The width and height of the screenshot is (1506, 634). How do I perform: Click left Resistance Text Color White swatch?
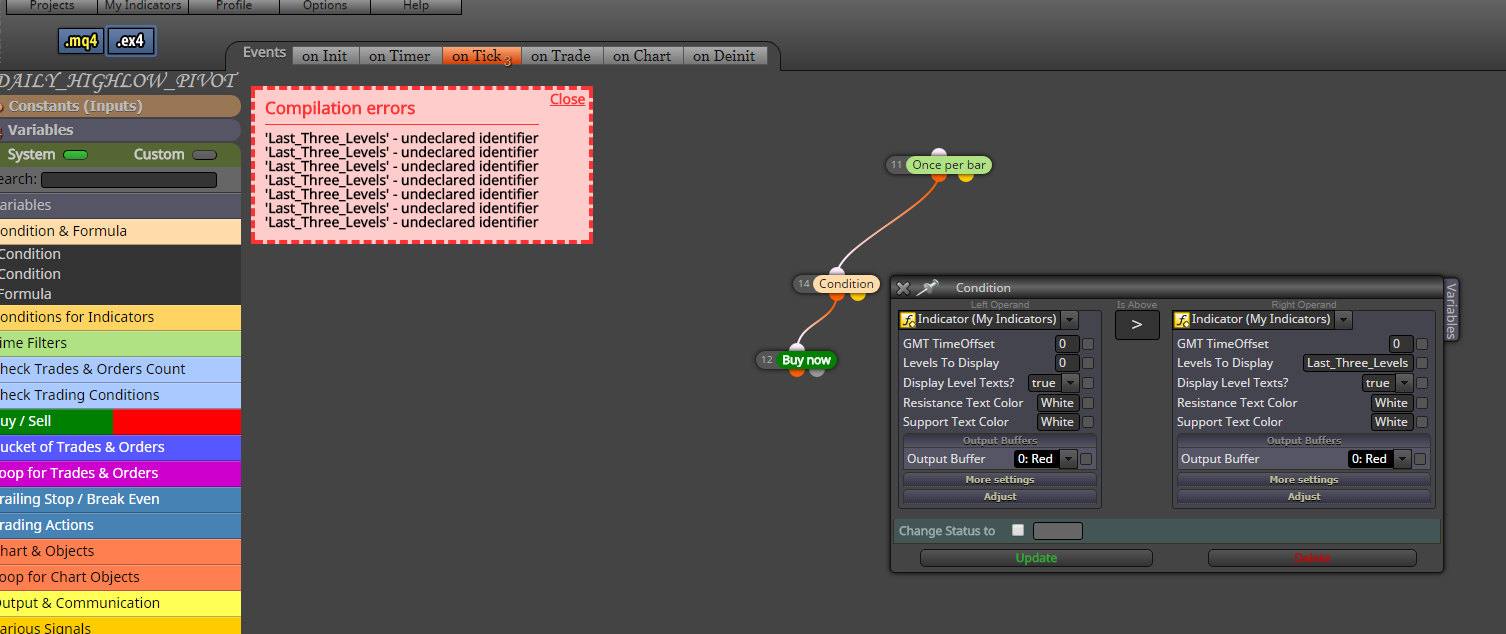click(x=1057, y=403)
